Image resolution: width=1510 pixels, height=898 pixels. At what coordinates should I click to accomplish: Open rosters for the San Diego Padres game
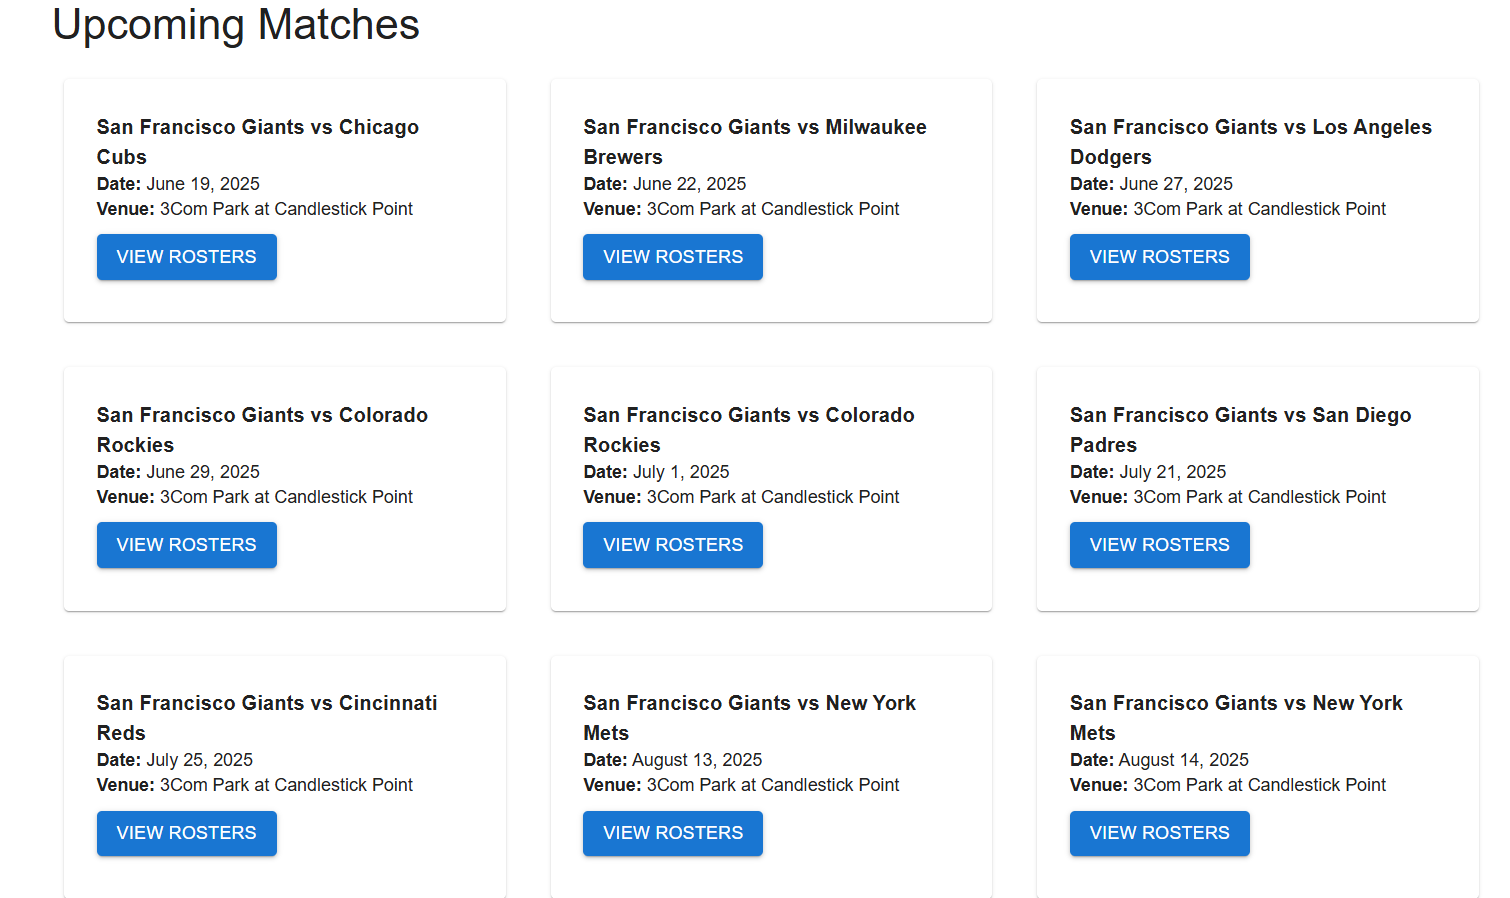tap(1159, 545)
